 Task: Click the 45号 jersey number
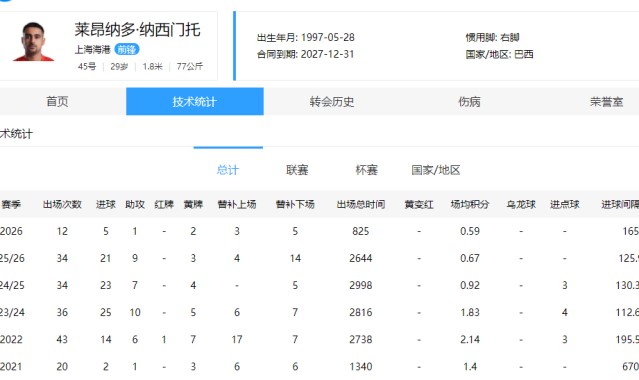(87, 66)
